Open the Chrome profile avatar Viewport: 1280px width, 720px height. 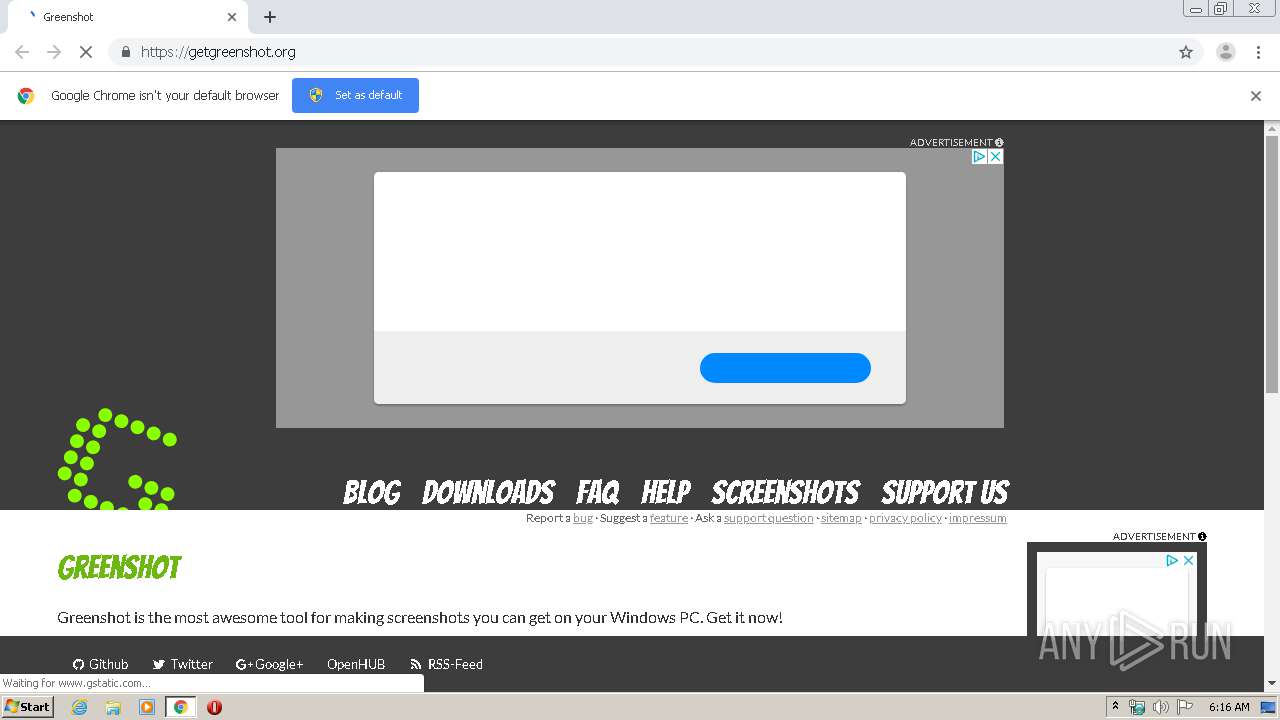[x=1225, y=52]
